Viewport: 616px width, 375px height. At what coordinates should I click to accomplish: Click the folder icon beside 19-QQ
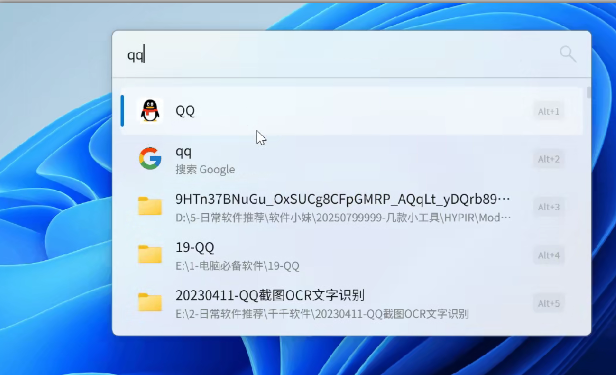(150, 254)
